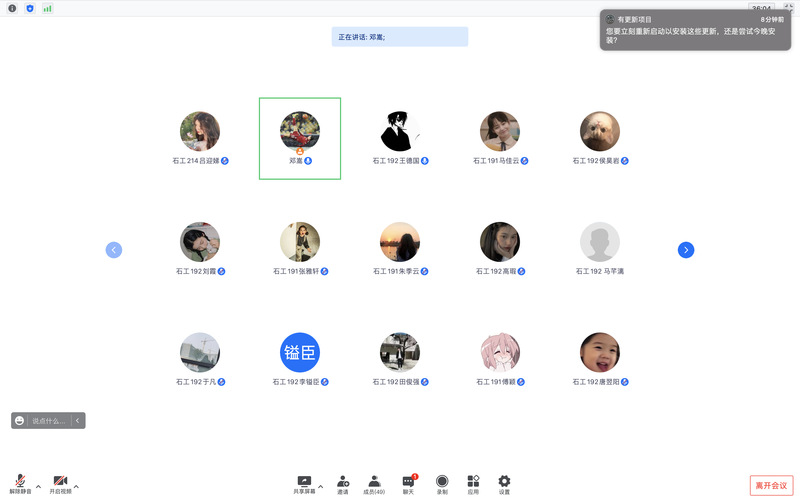Start recording with the 录制 icon
The image size is (800, 500).
(442, 483)
